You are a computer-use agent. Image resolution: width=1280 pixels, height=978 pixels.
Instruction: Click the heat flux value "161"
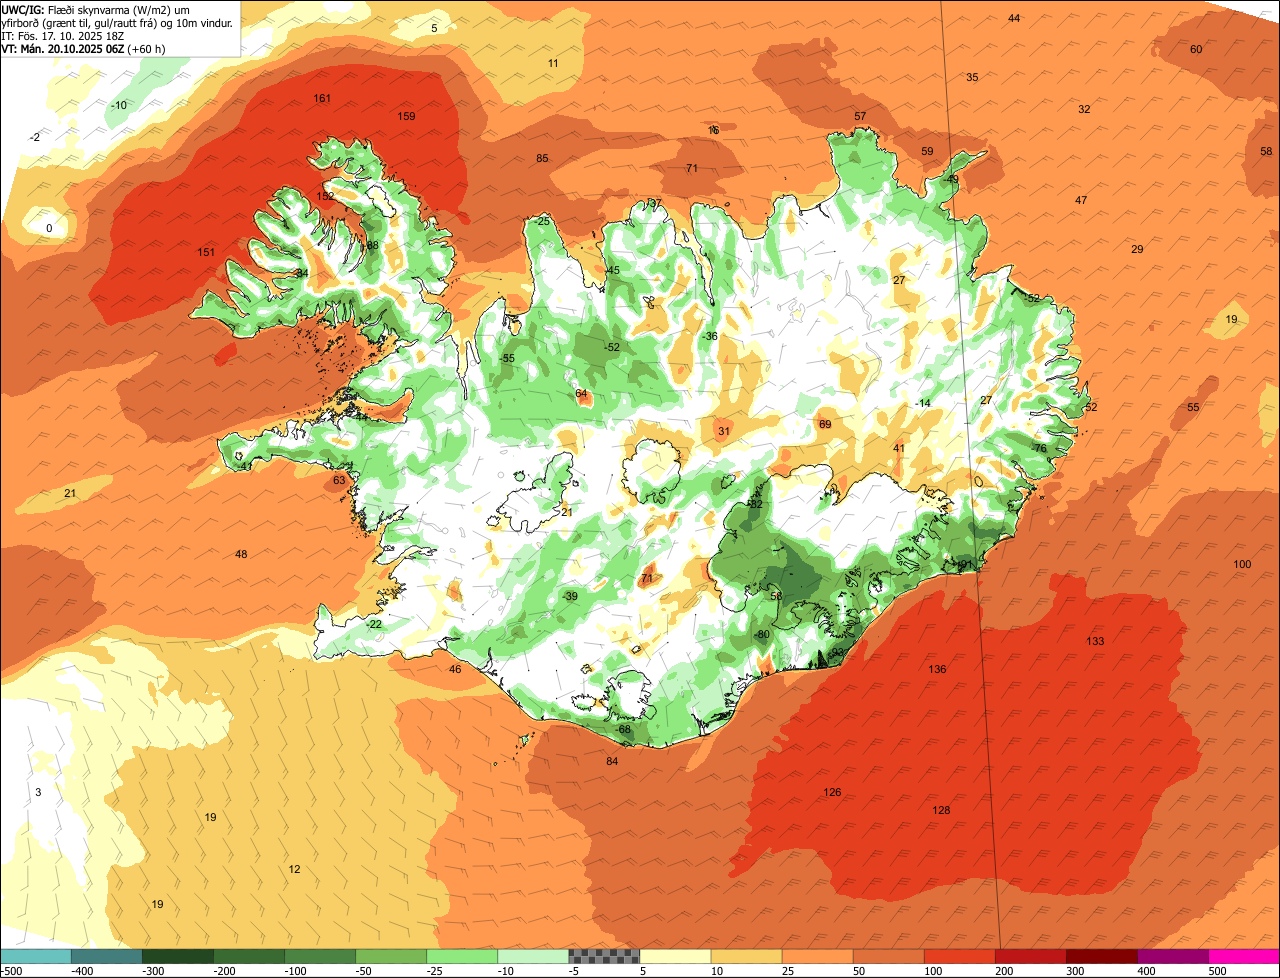point(322,98)
